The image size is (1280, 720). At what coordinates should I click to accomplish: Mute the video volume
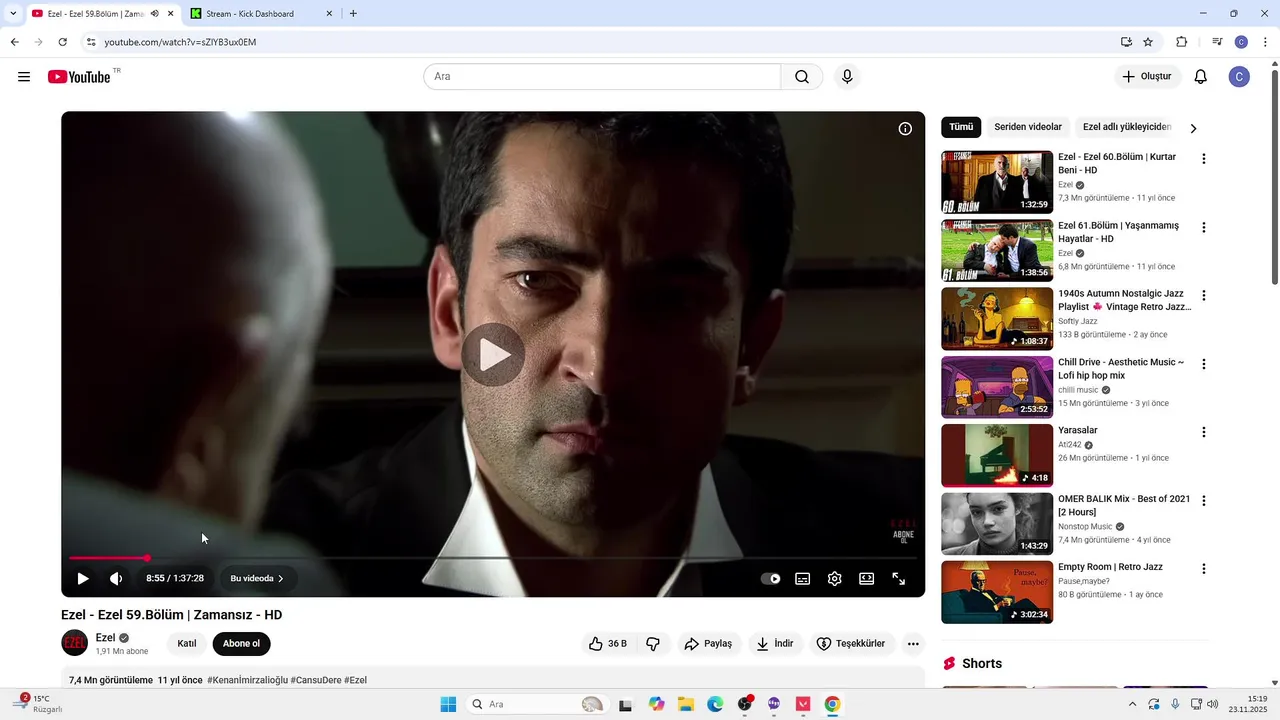(116, 578)
